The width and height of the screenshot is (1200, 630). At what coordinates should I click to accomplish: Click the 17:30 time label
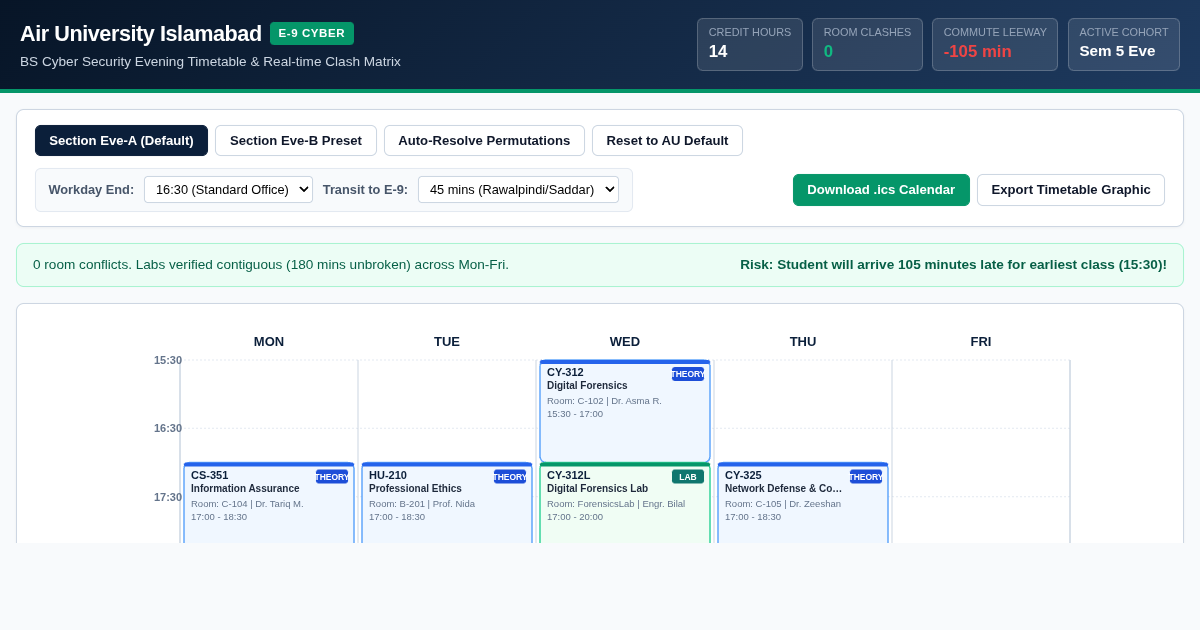pos(168,497)
